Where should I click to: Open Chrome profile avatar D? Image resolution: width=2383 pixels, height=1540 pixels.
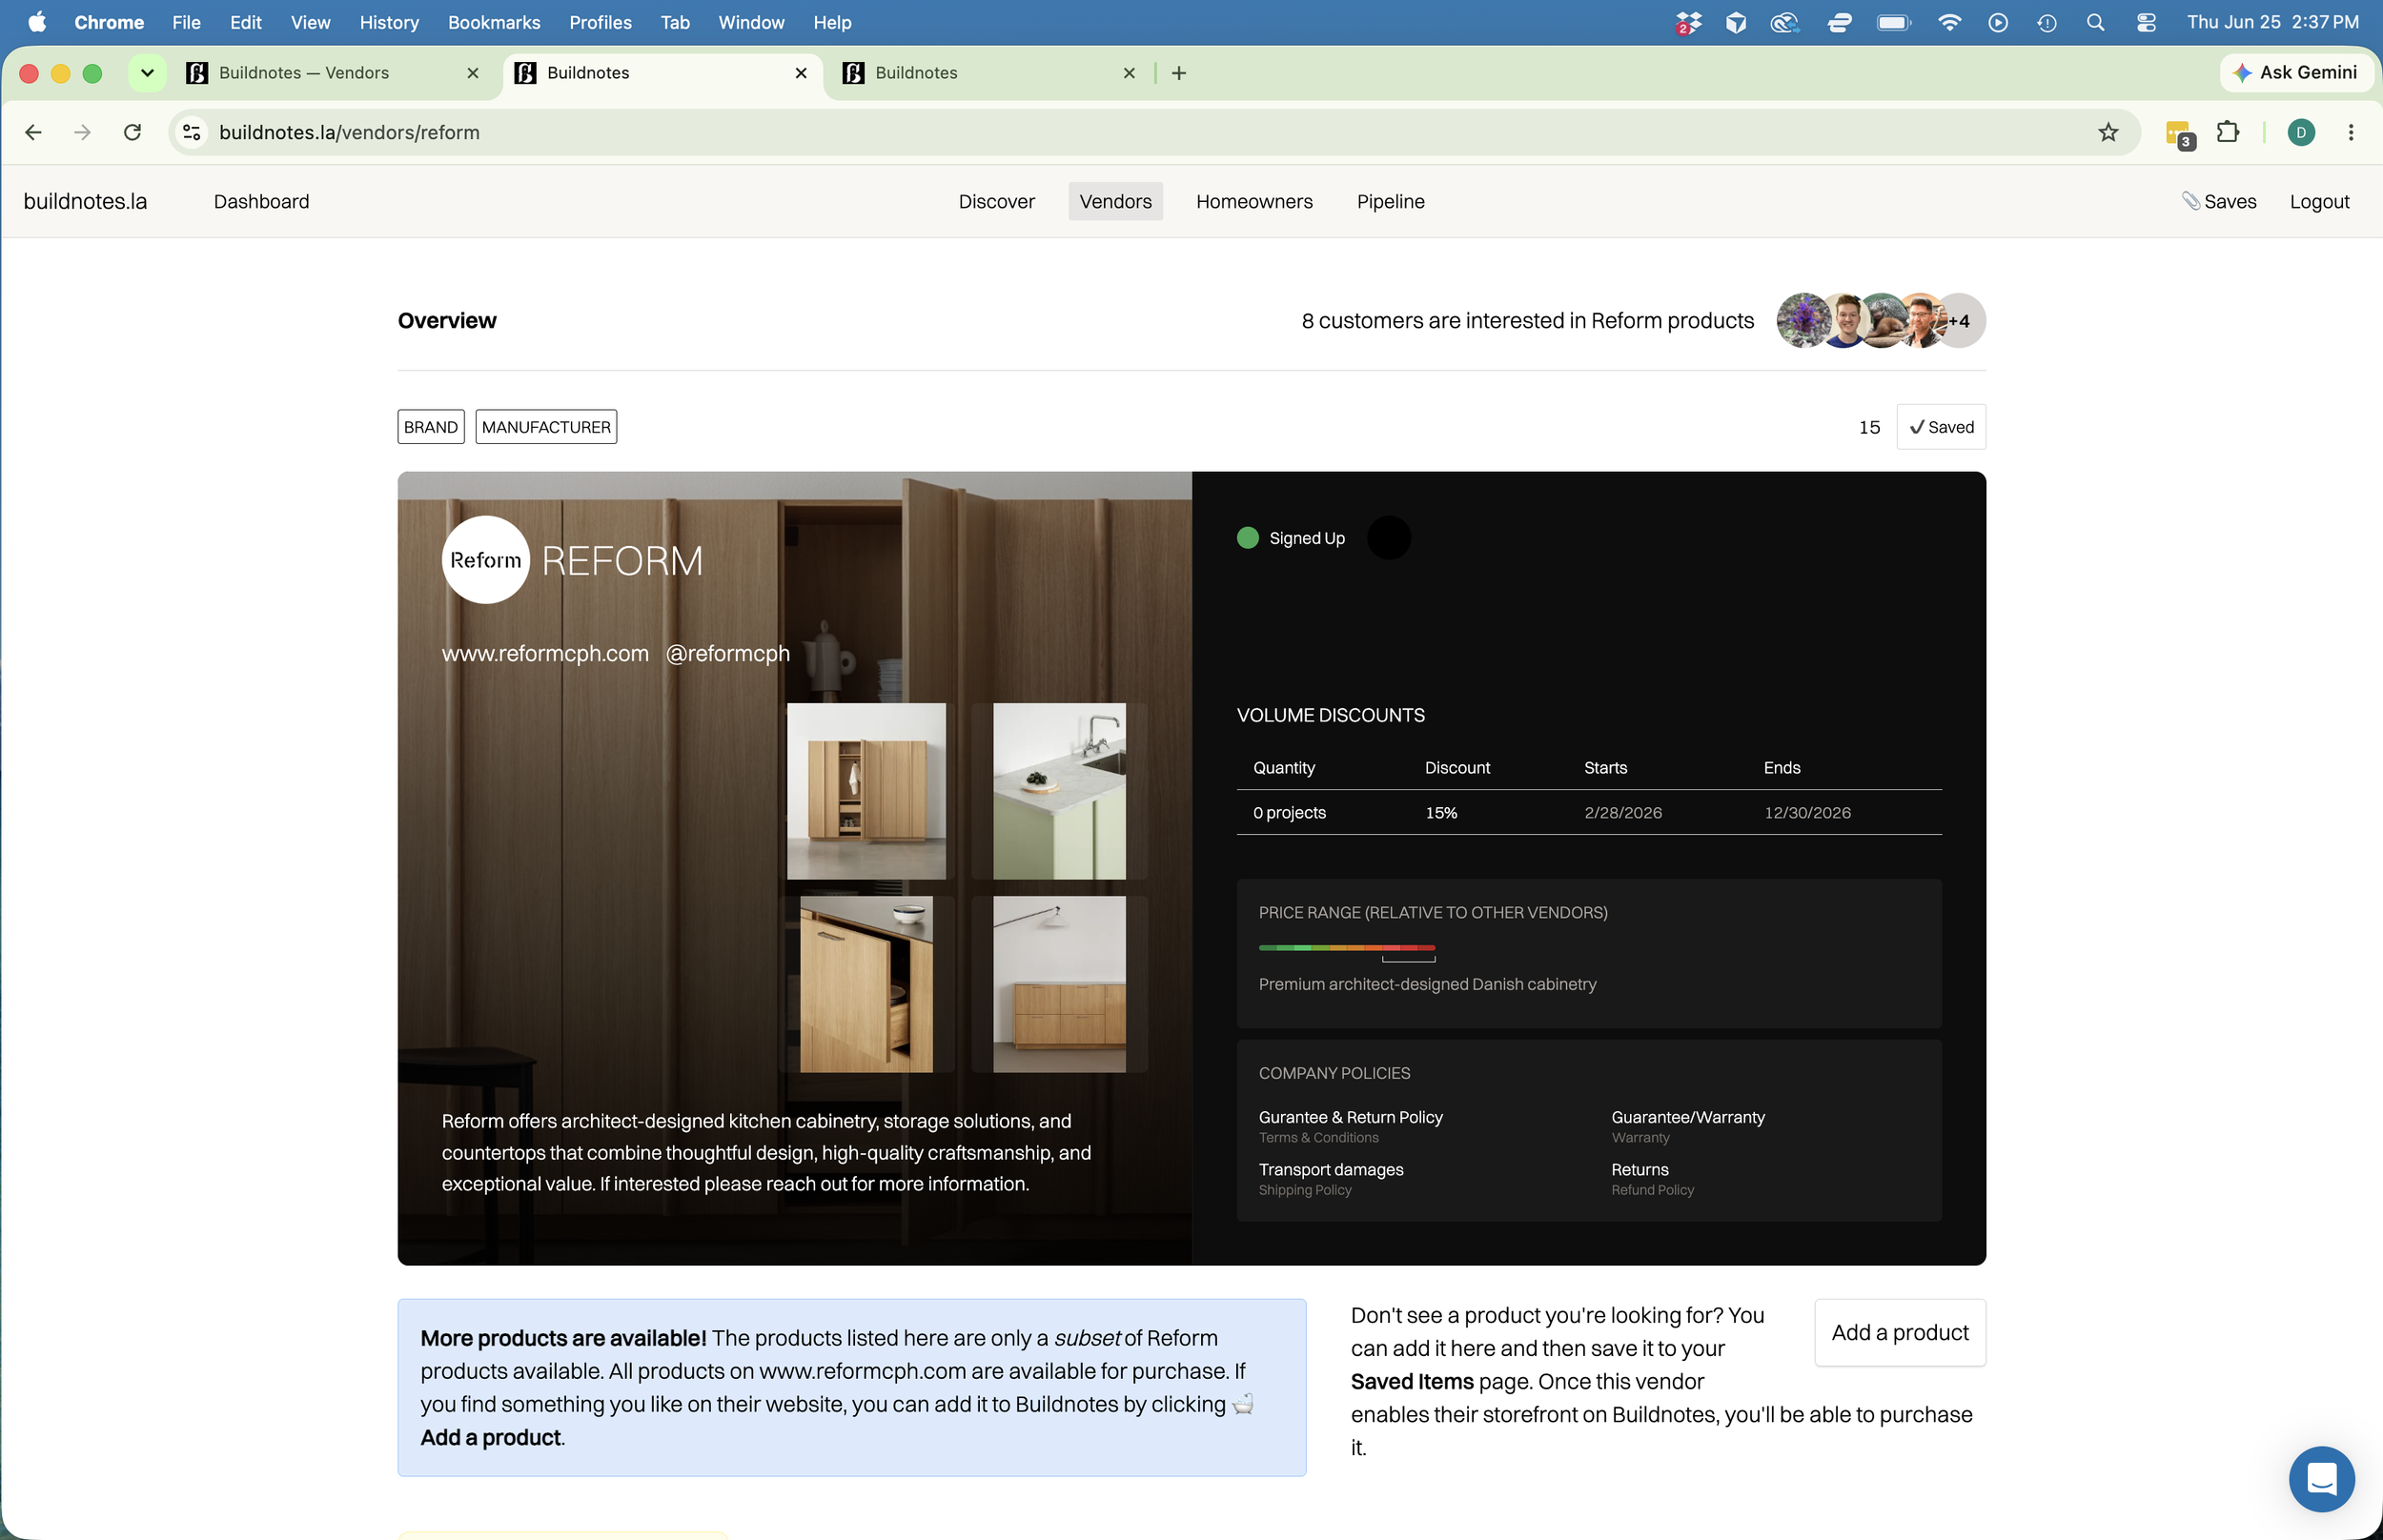pos(2301,132)
